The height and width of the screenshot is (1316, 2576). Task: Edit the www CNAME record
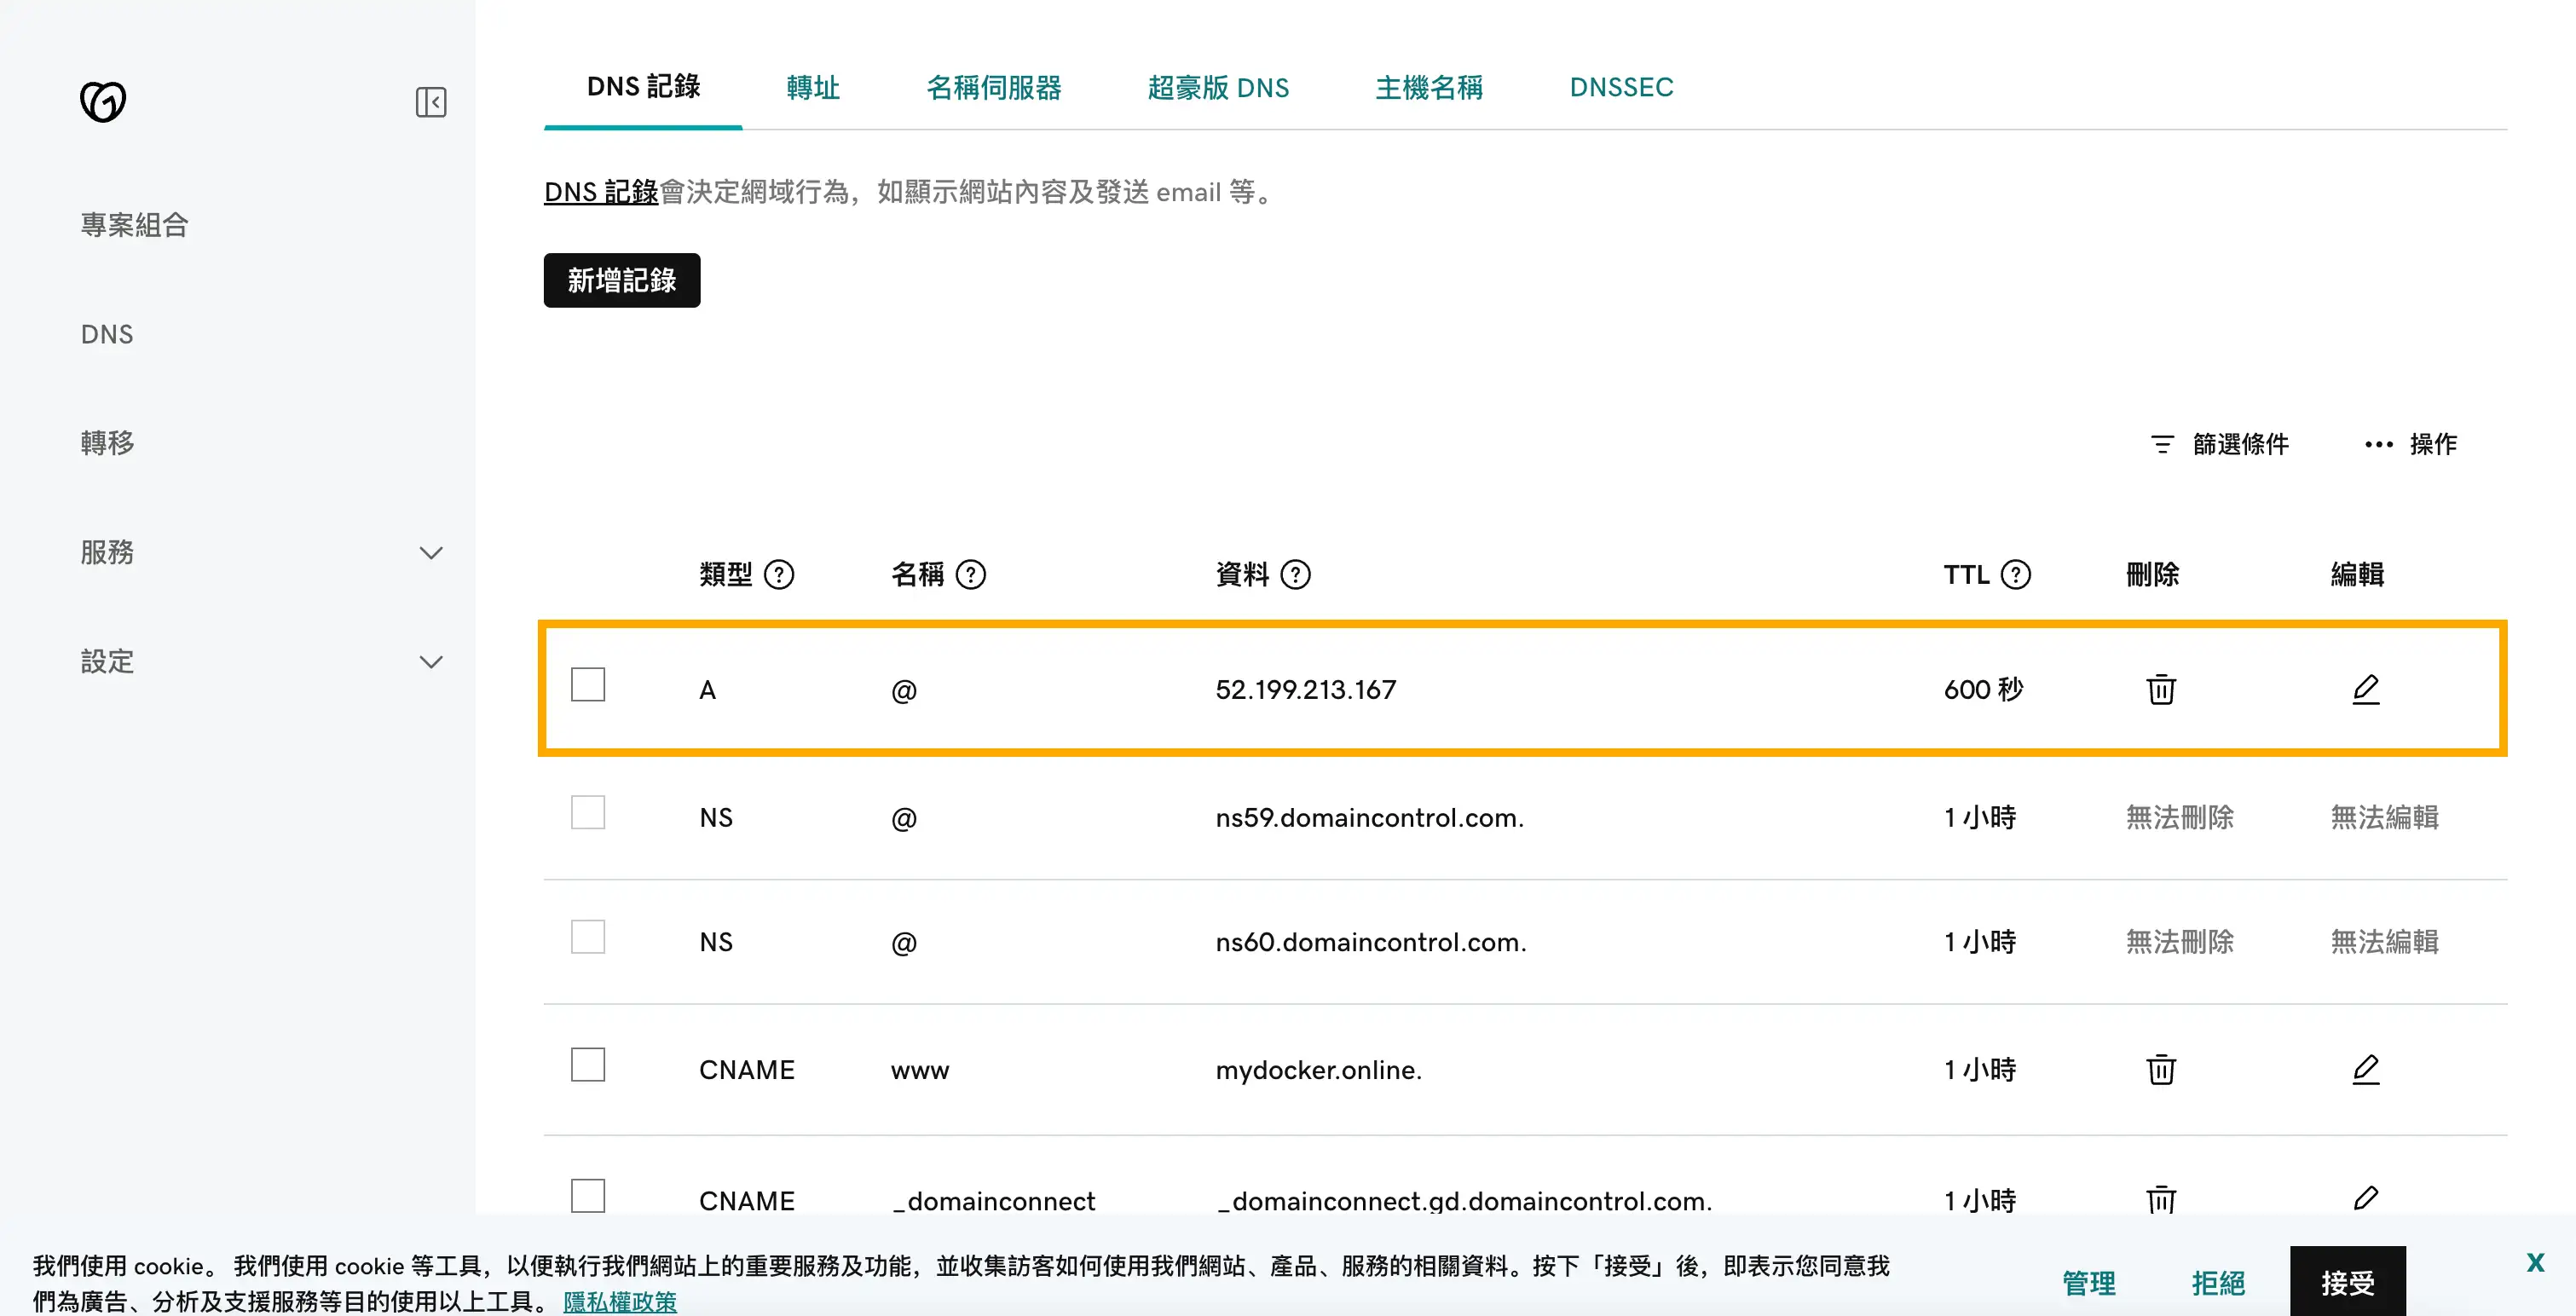pos(2365,1070)
